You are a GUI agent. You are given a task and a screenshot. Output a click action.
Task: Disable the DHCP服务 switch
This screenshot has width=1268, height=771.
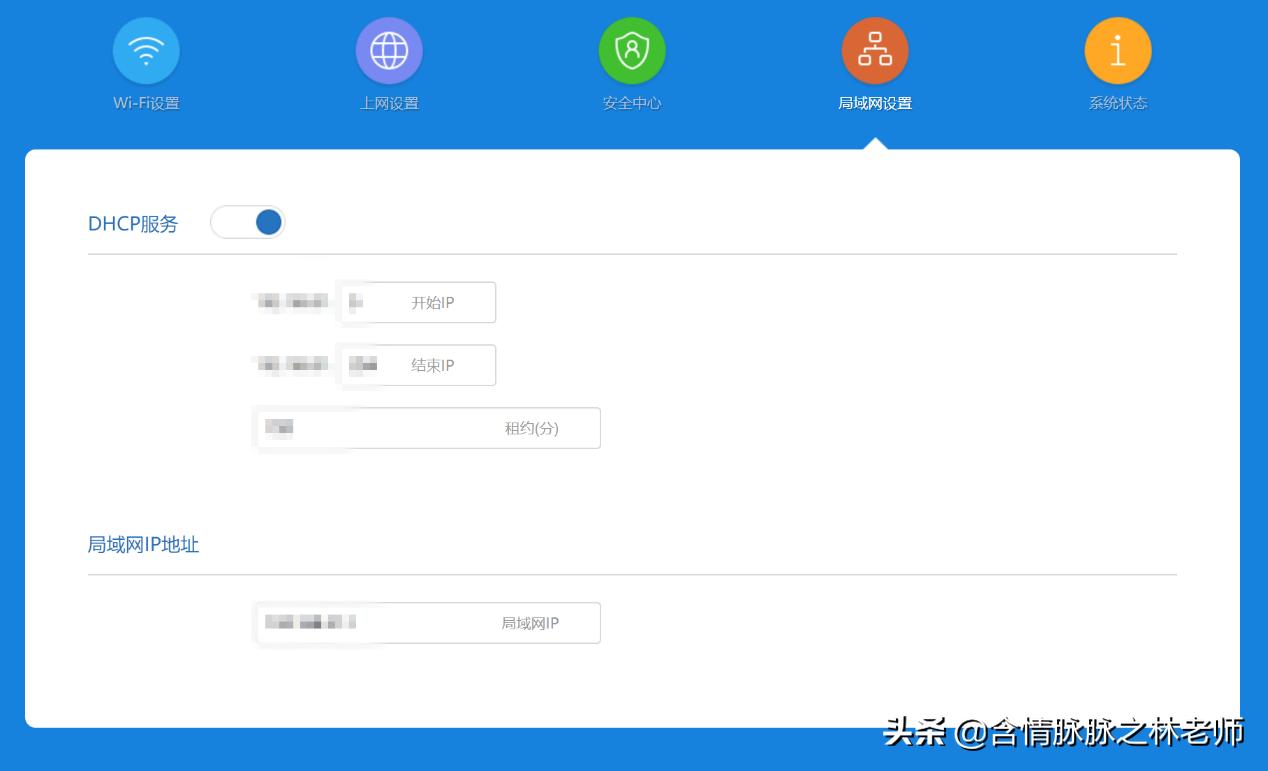[x=248, y=222]
